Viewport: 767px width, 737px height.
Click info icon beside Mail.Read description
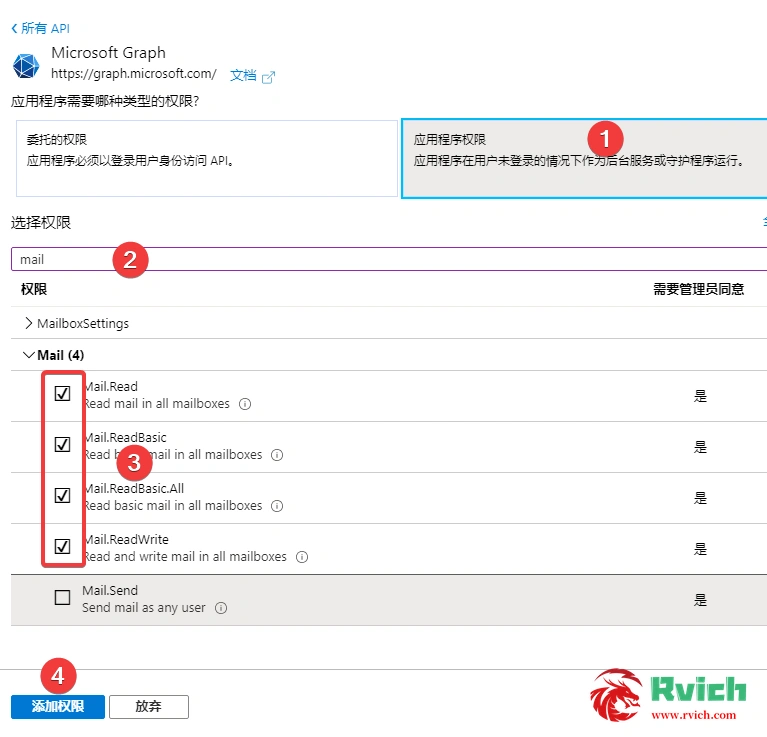tap(245, 404)
